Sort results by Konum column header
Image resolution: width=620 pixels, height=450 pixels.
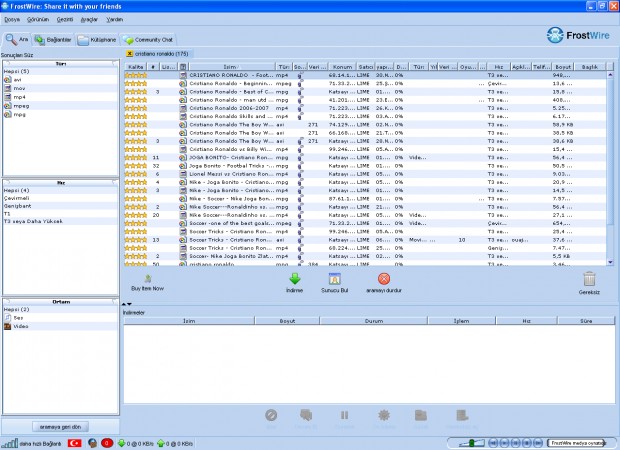(x=342, y=67)
